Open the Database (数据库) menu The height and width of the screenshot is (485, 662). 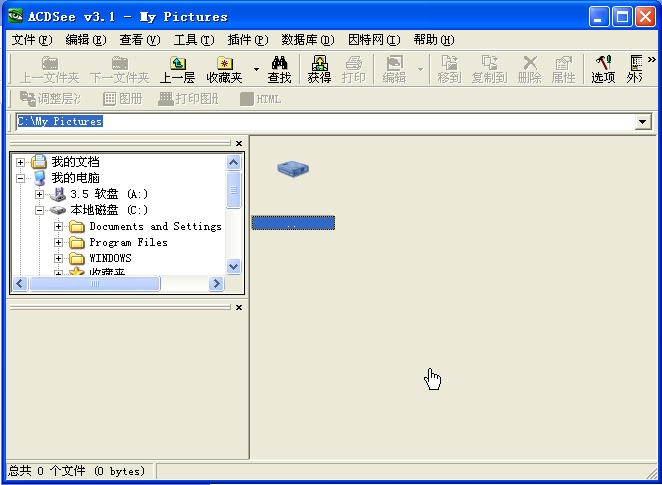coord(308,40)
